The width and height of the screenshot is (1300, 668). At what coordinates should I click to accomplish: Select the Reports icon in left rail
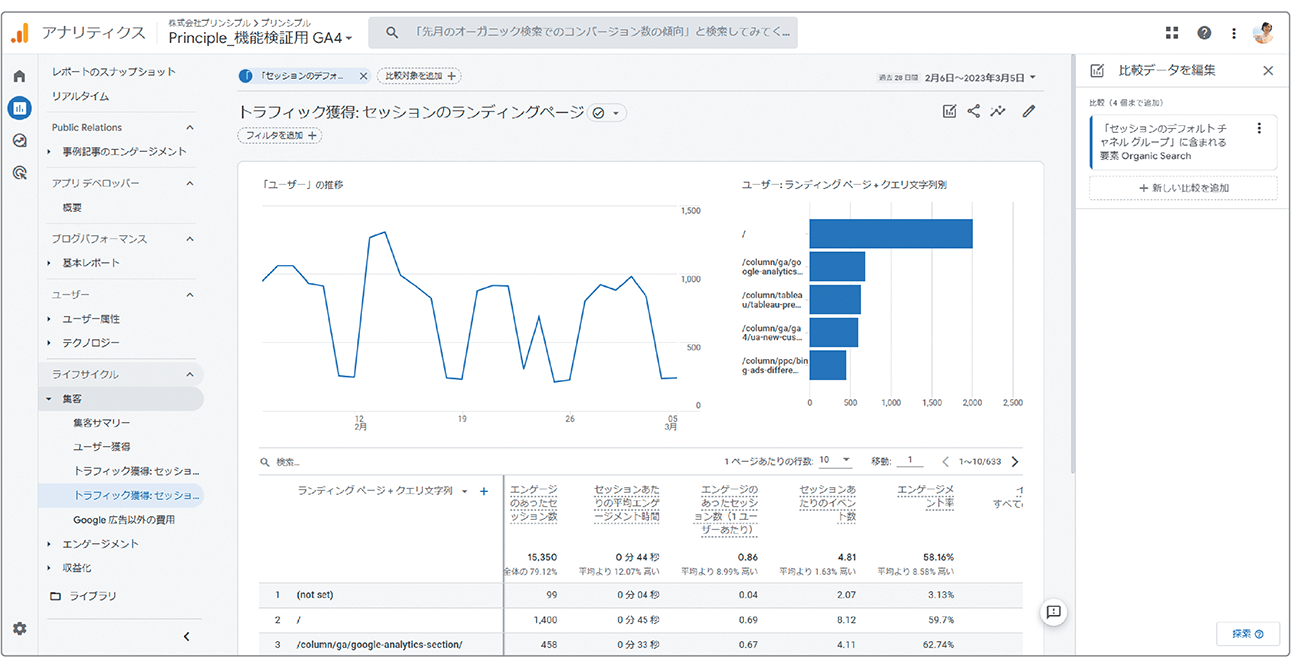pyautogui.click(x=19, y=108)
